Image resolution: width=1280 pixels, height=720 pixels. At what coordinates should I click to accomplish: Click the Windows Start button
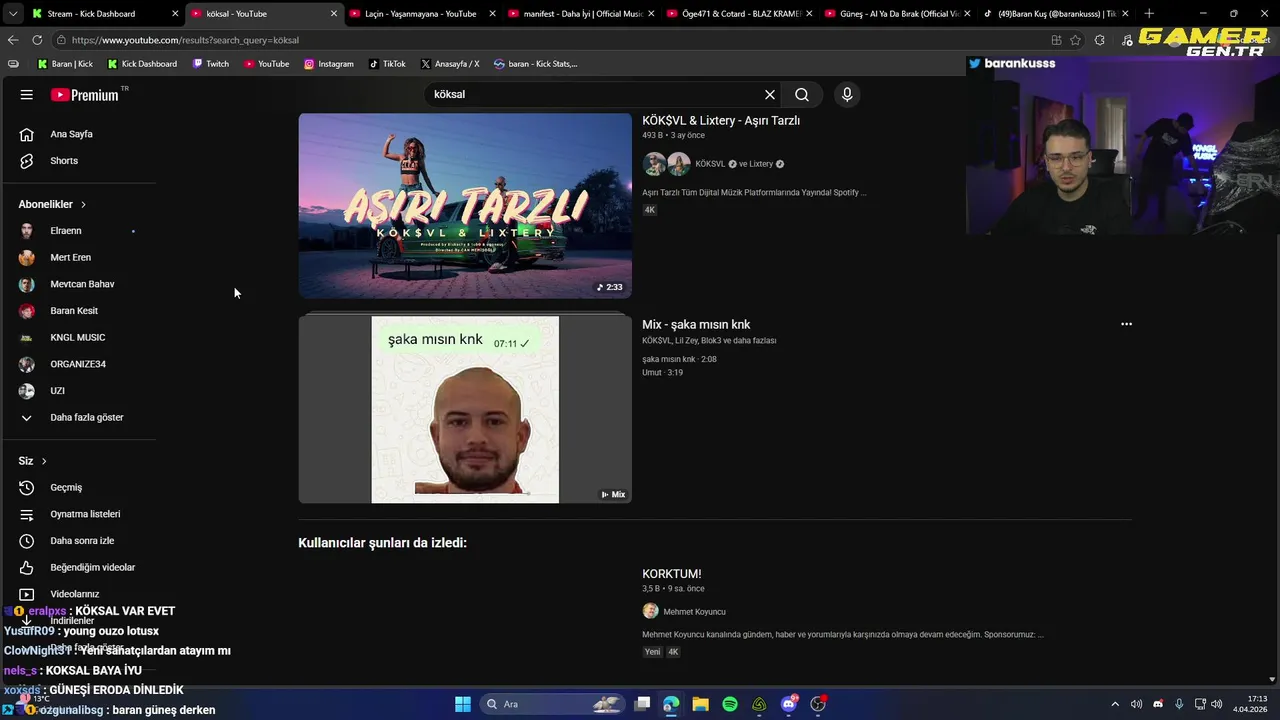(x=463, y=704)
